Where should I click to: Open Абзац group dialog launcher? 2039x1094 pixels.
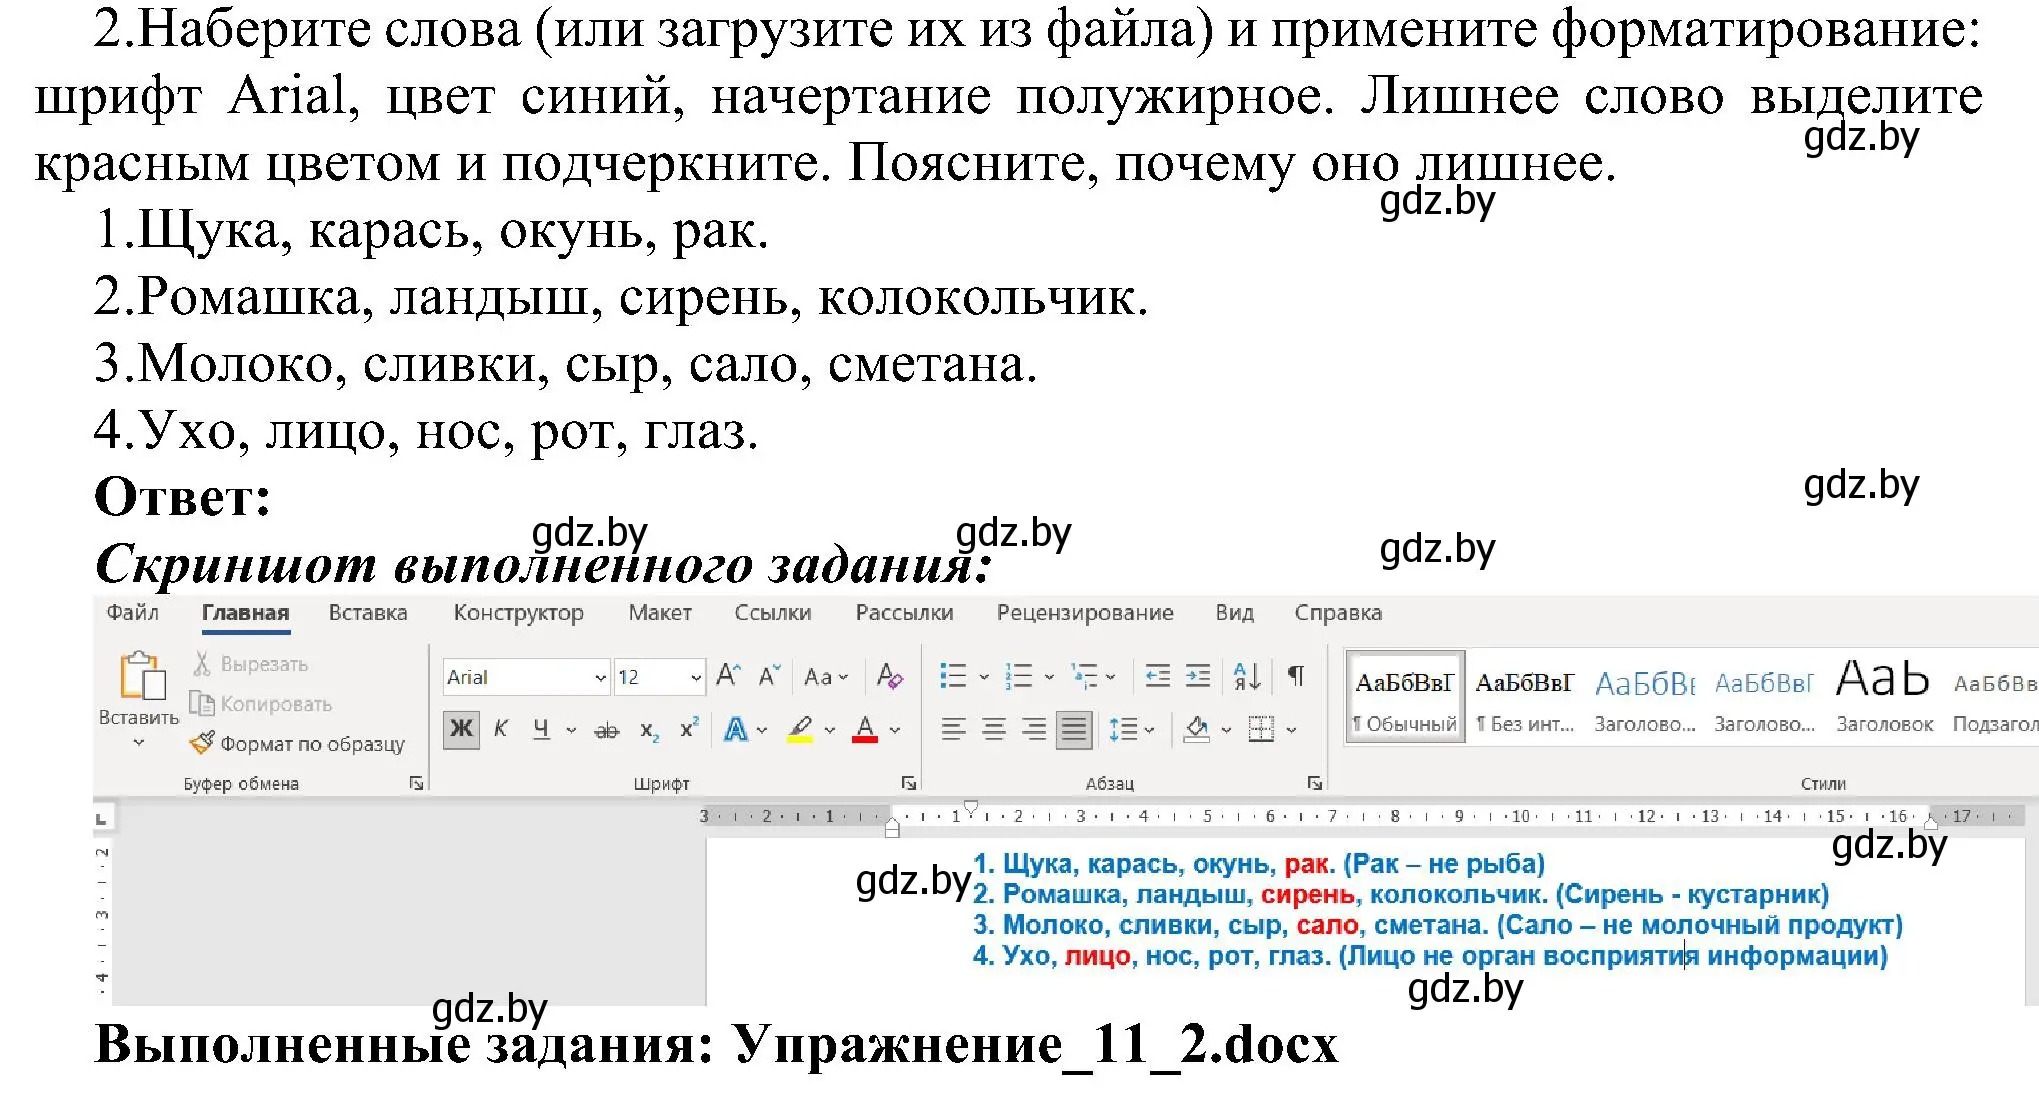pos(1315,783)
